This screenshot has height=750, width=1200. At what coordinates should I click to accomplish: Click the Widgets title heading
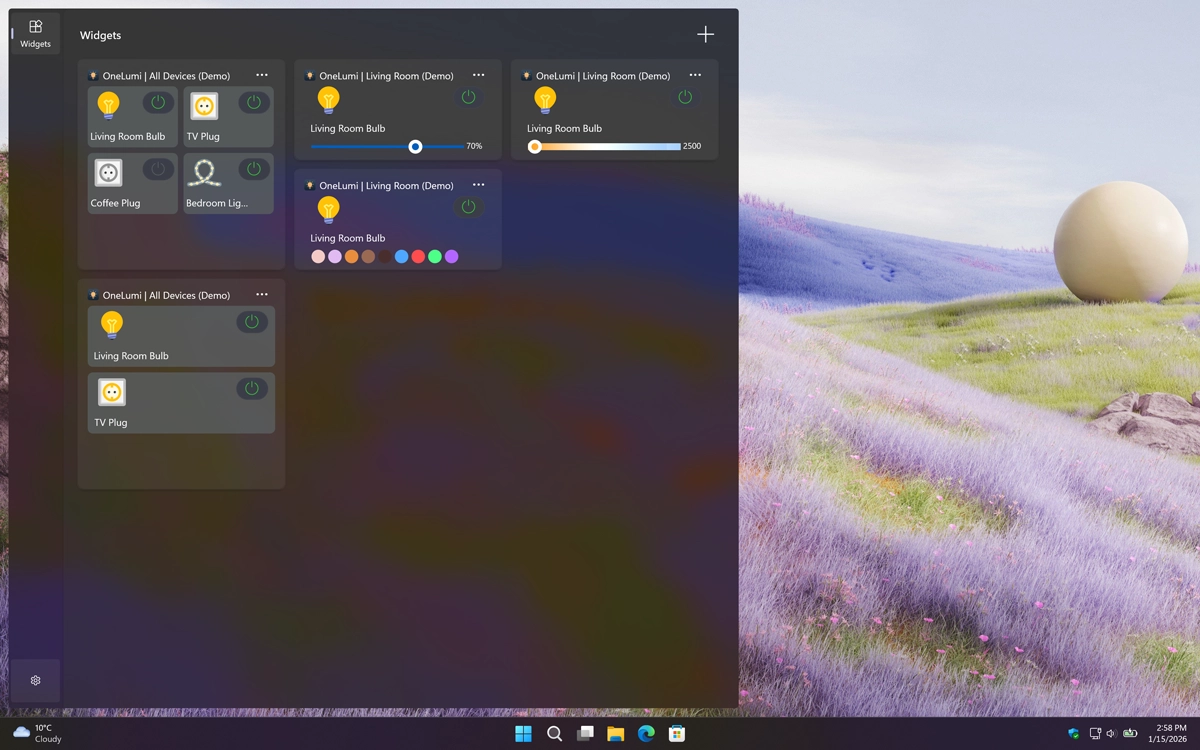(100, 35)
